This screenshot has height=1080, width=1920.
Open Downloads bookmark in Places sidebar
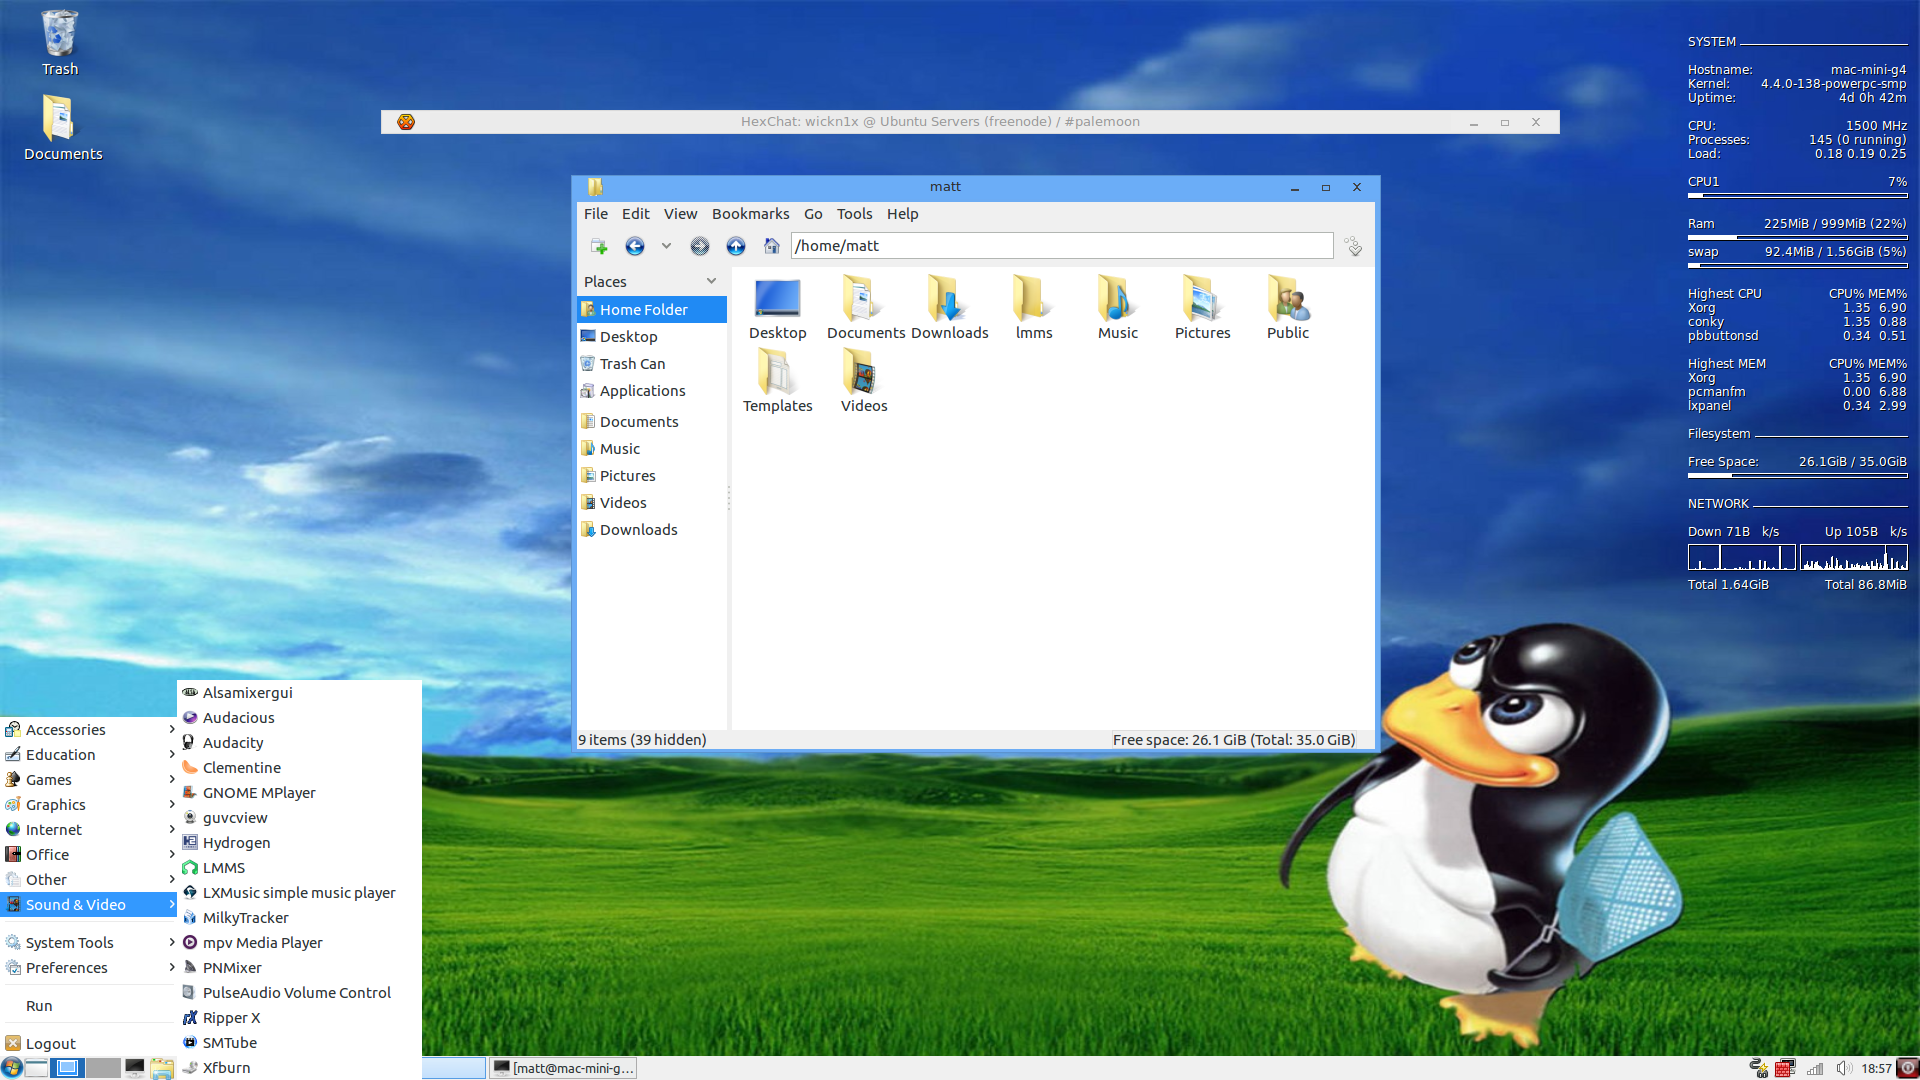pyautogui.click(x=652, y=530)
